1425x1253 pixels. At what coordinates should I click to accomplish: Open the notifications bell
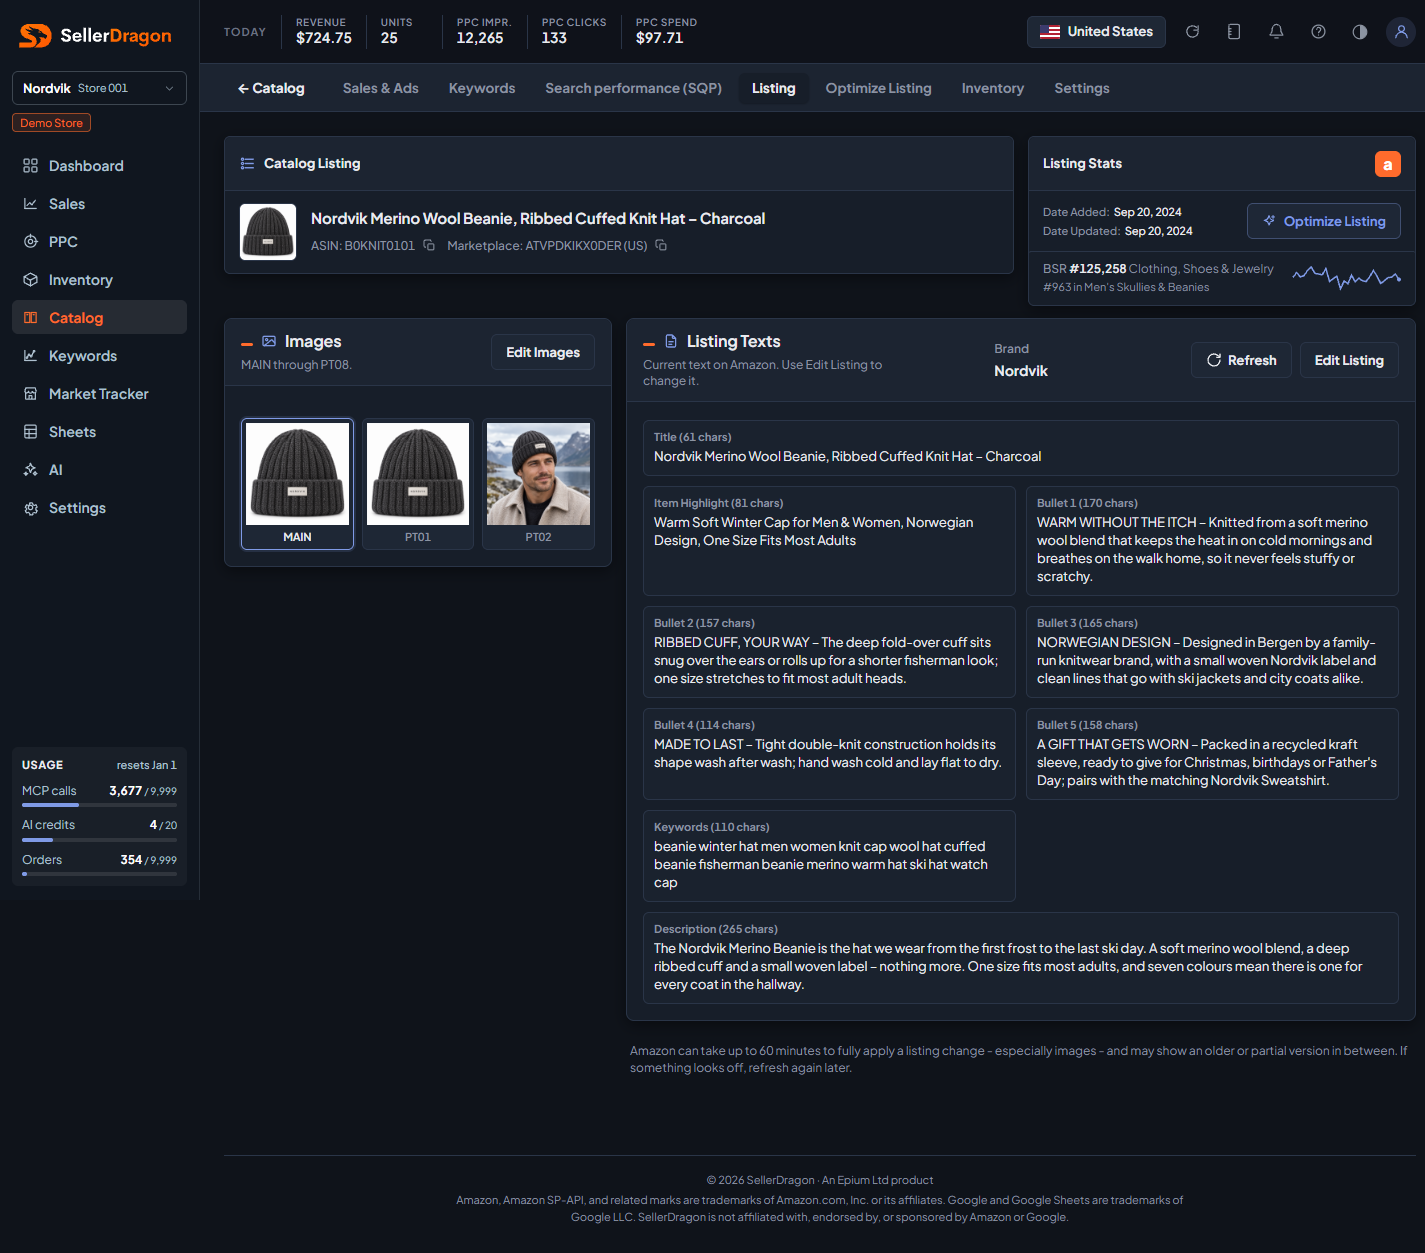(1276, 32)
